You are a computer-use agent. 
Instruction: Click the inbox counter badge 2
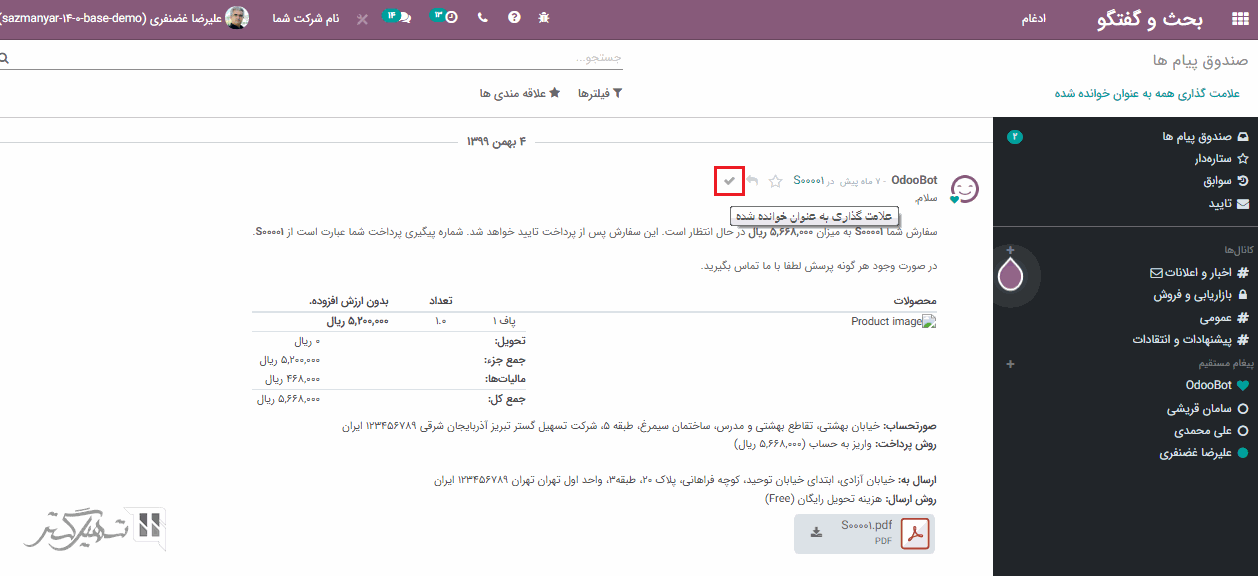coord(1015,136)
